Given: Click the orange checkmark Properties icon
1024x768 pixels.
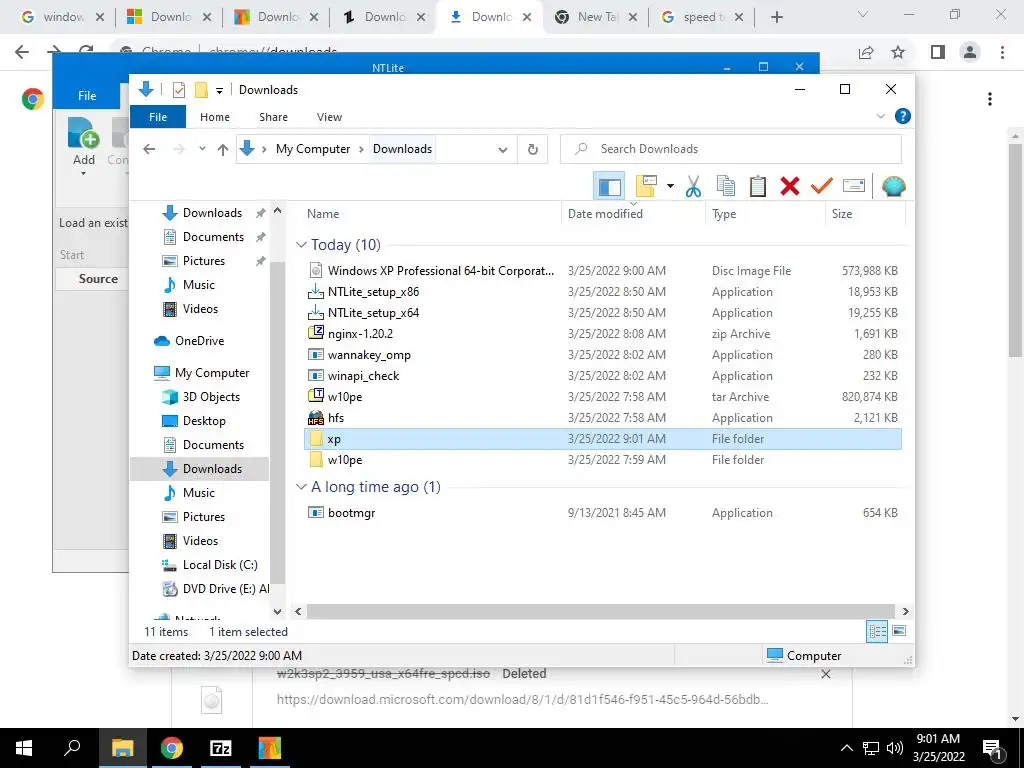Looking at the screenshot, I should 822,186.
